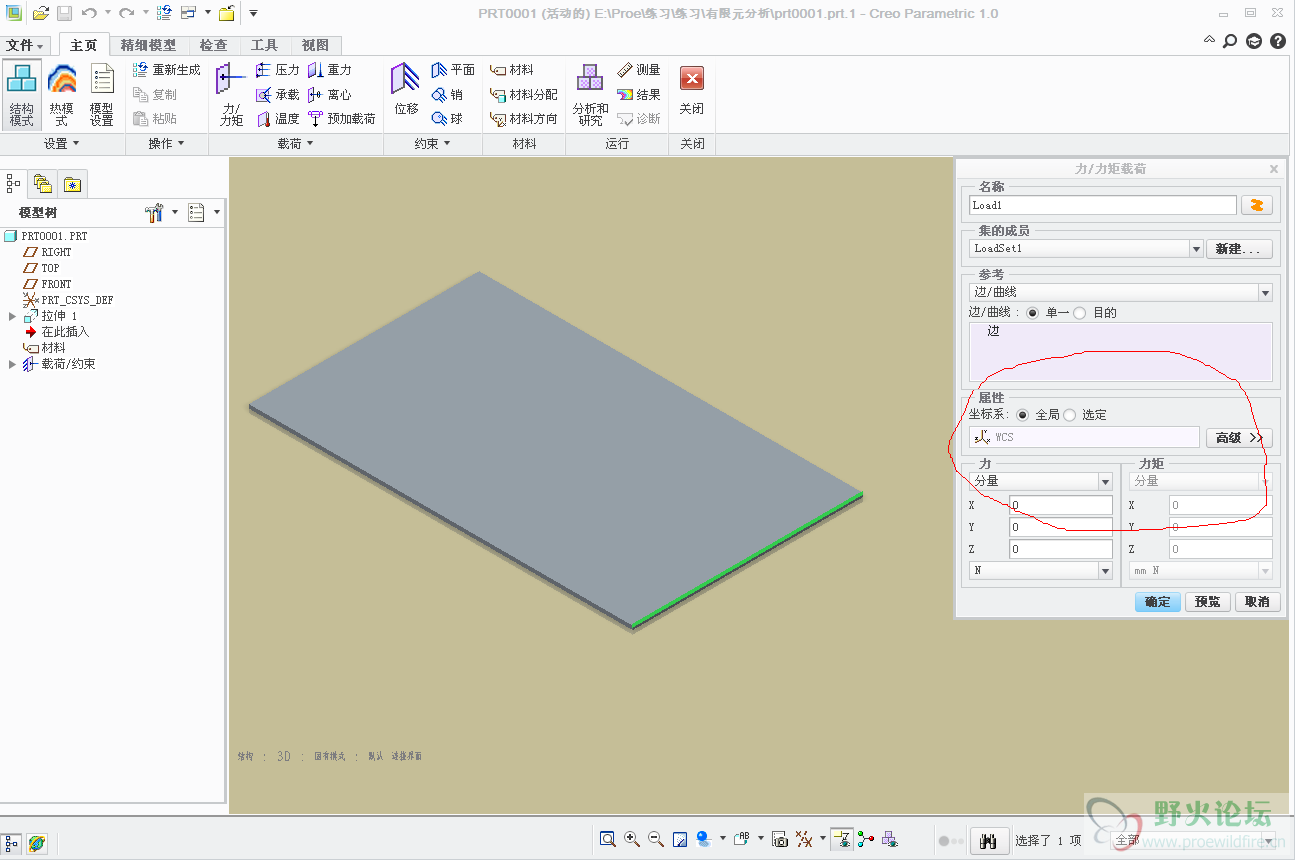The image size is (1295, 860).
Task: Click the binoculars find icon
Action: (989, 841)
